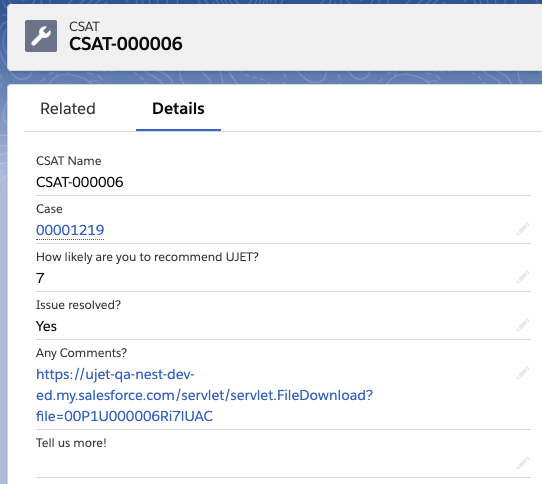Click the CSAT Name value CSAT-000006
The width and height of the screenshot is (542, 484).
pos(80,182)
